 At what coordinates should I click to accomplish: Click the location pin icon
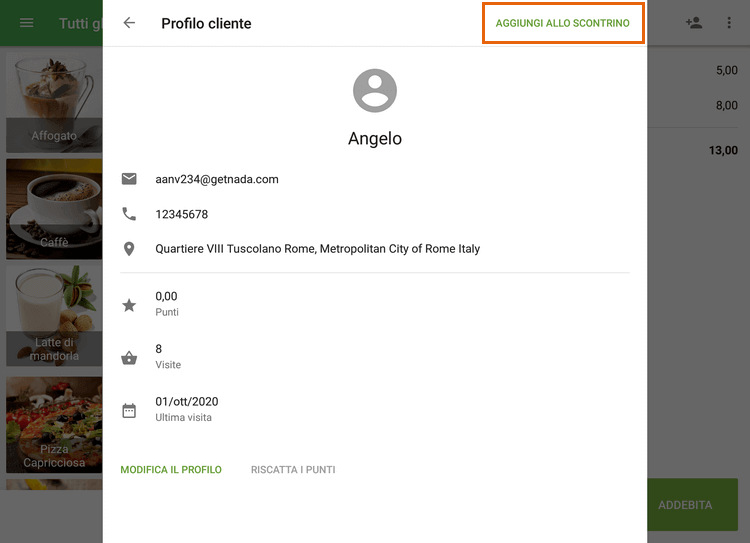coord(129,249)
